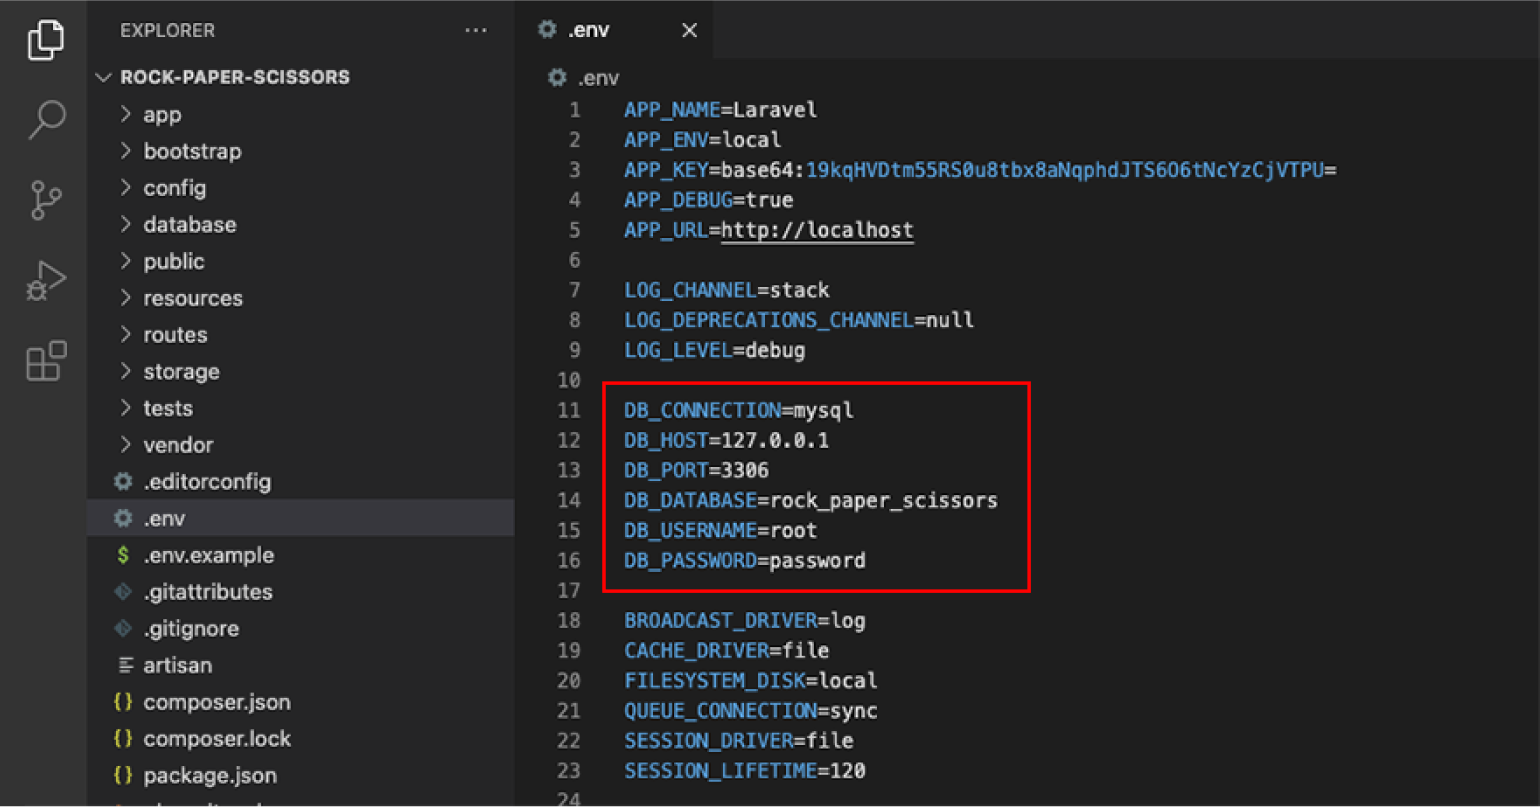
Task: Open the composer.lock file
Action: click(301, 739)
